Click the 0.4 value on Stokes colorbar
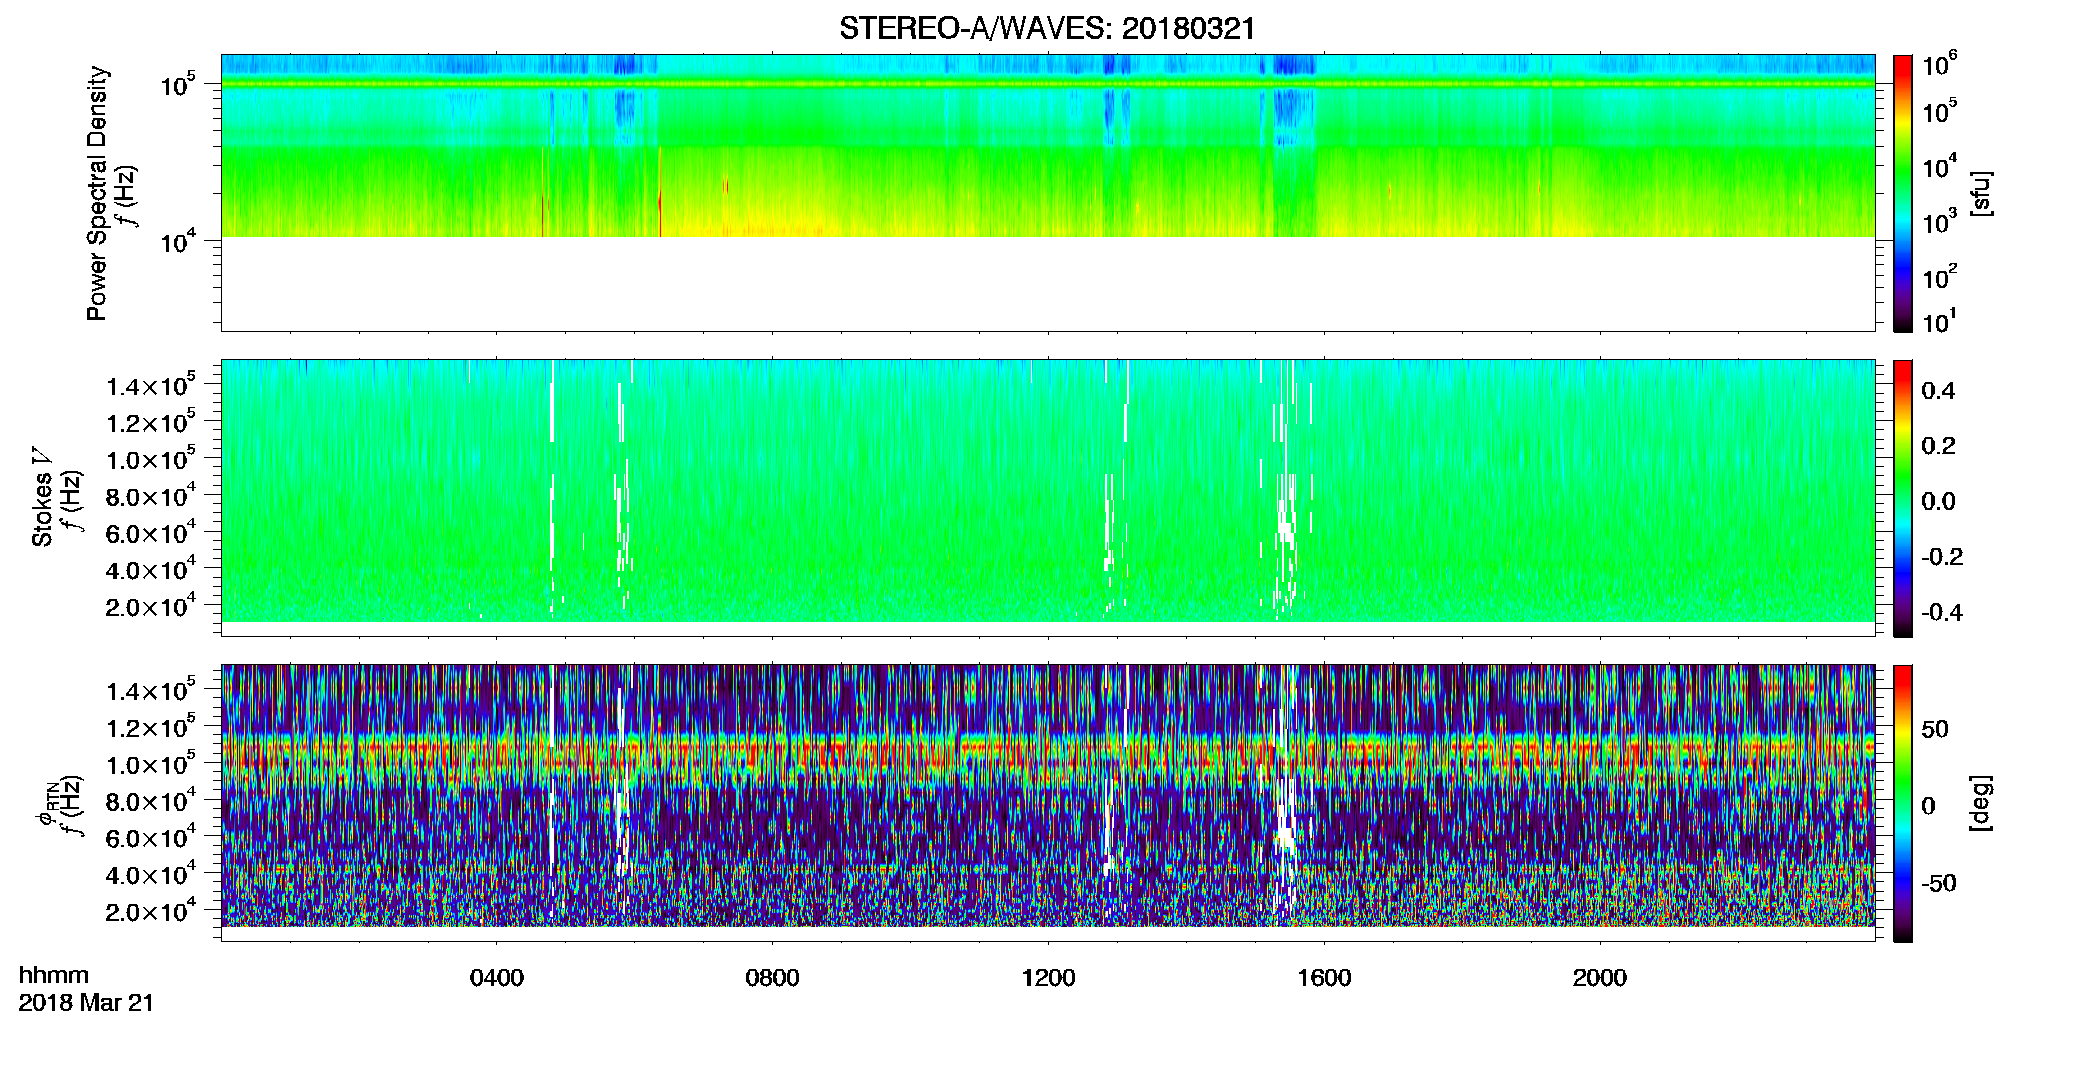This screenshot has width=2096, height=1080. (x=1938, y=391)
